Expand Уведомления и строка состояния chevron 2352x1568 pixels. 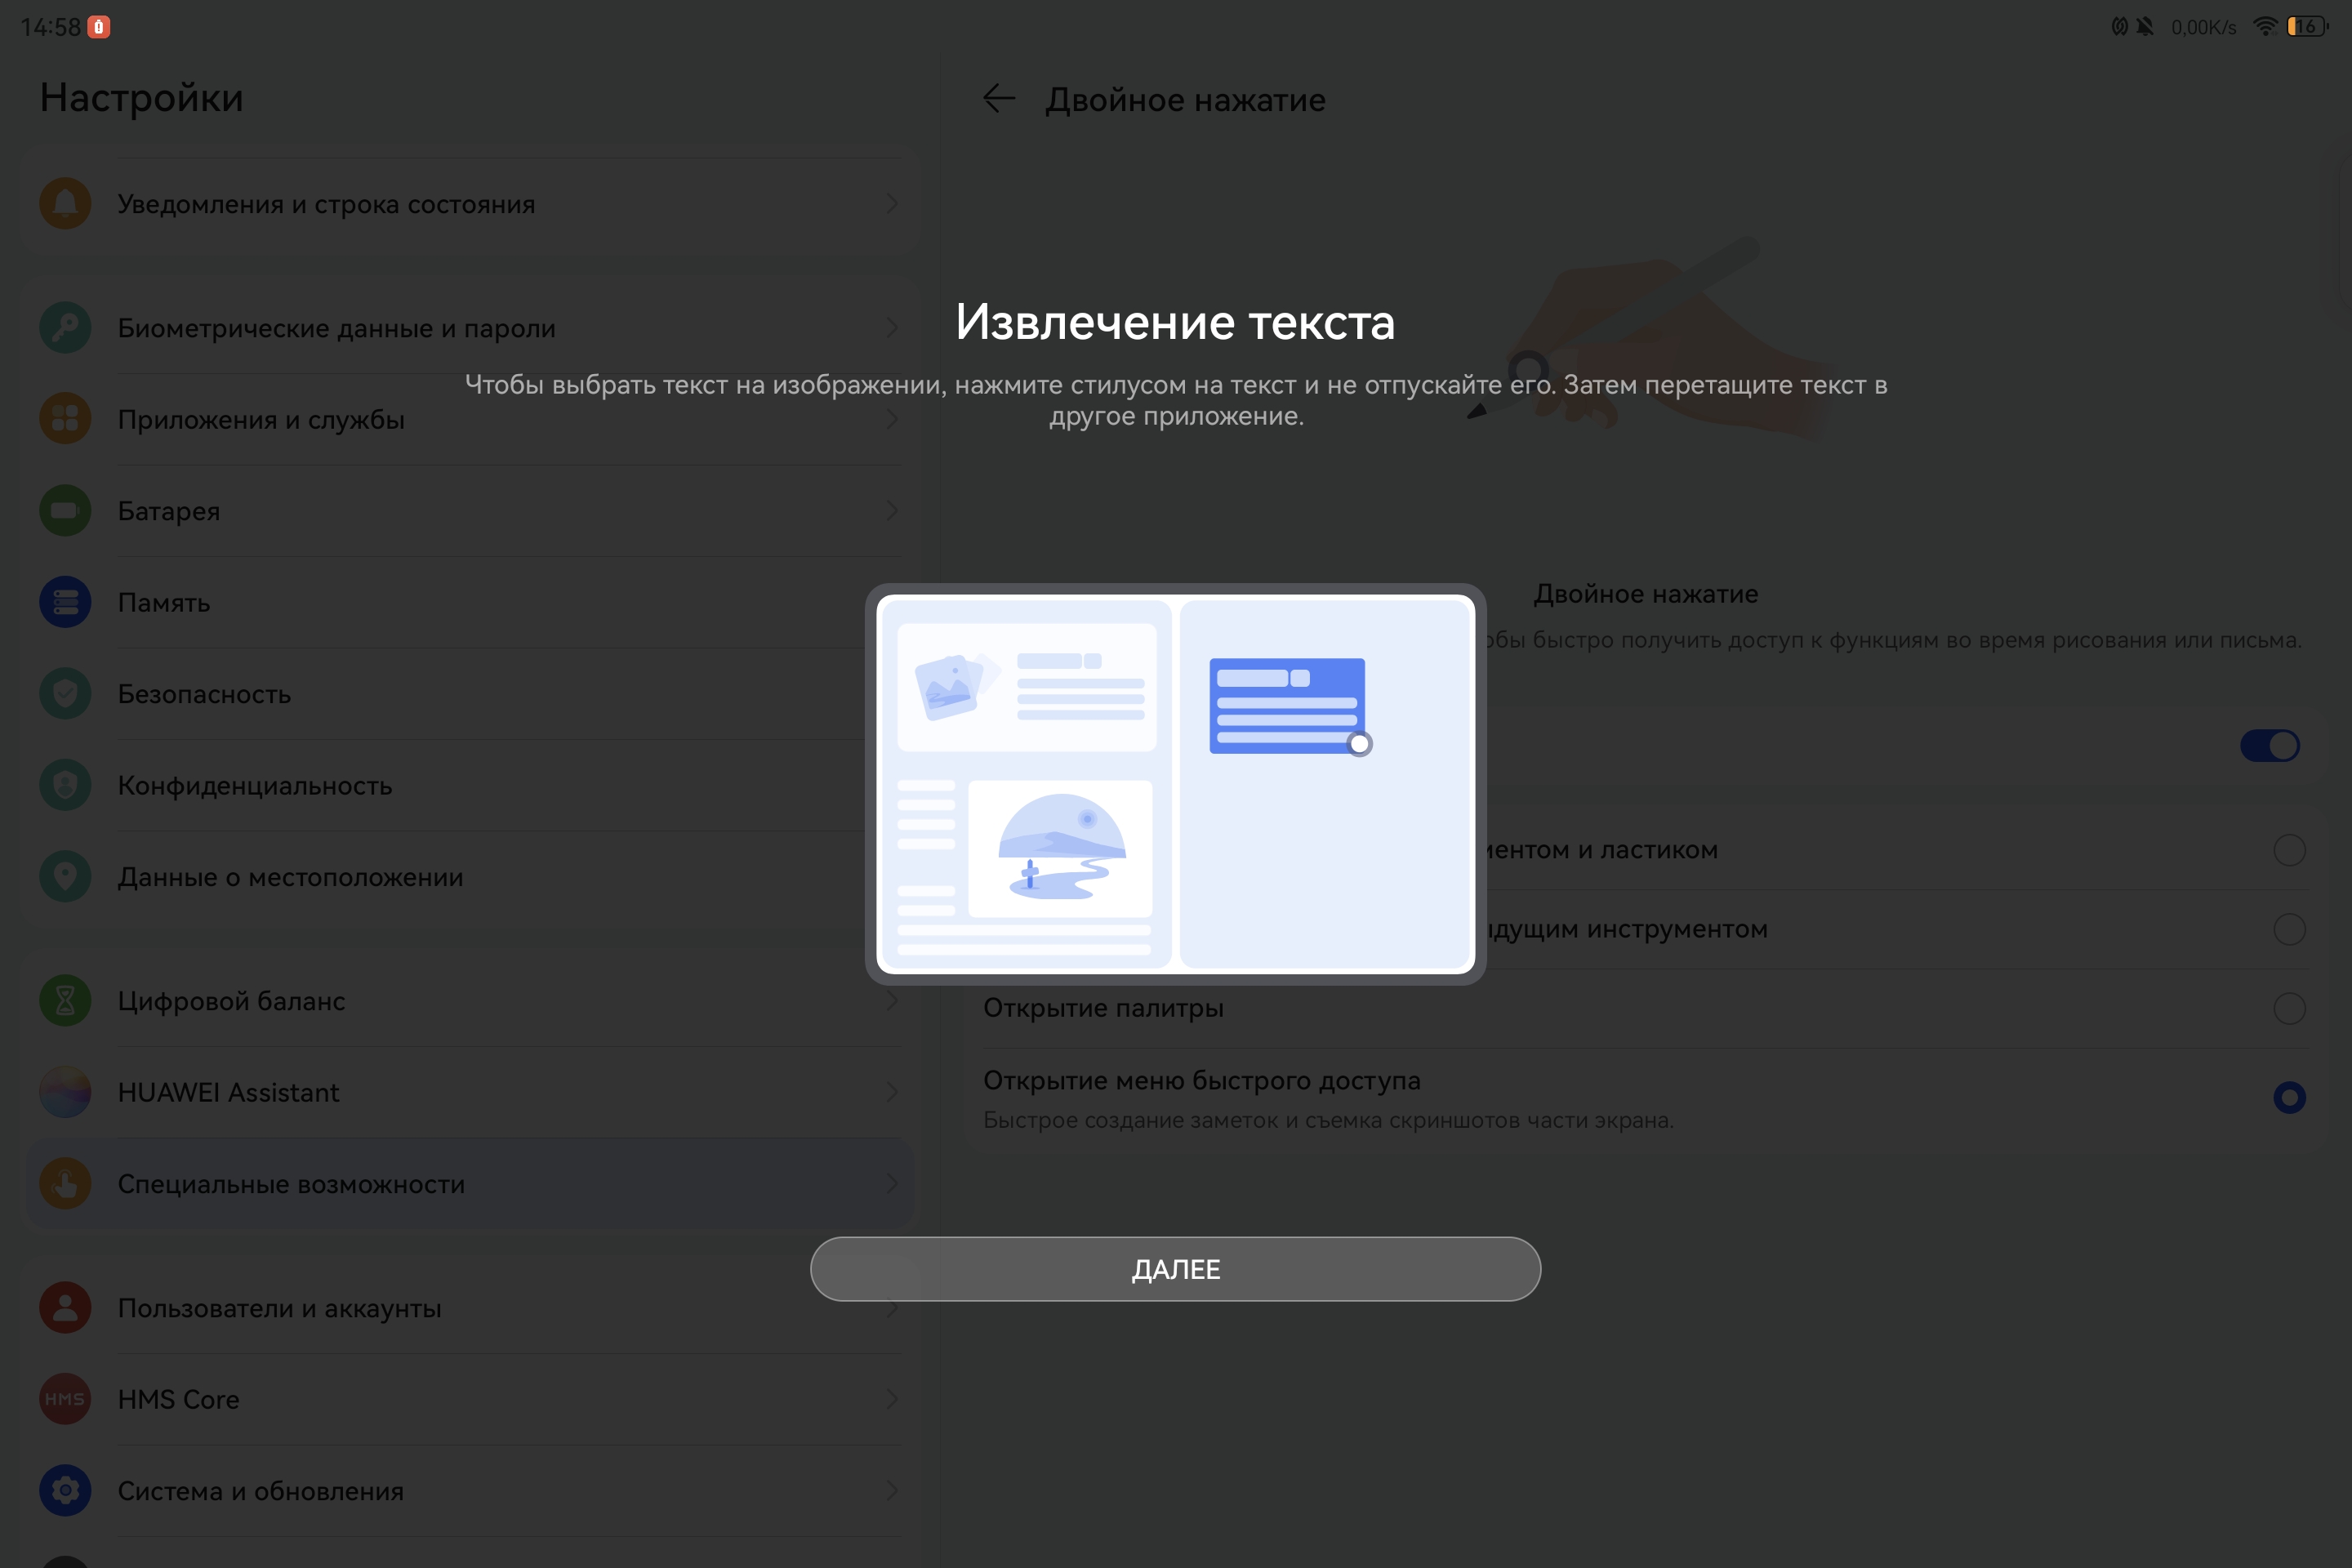click(892, 204)
